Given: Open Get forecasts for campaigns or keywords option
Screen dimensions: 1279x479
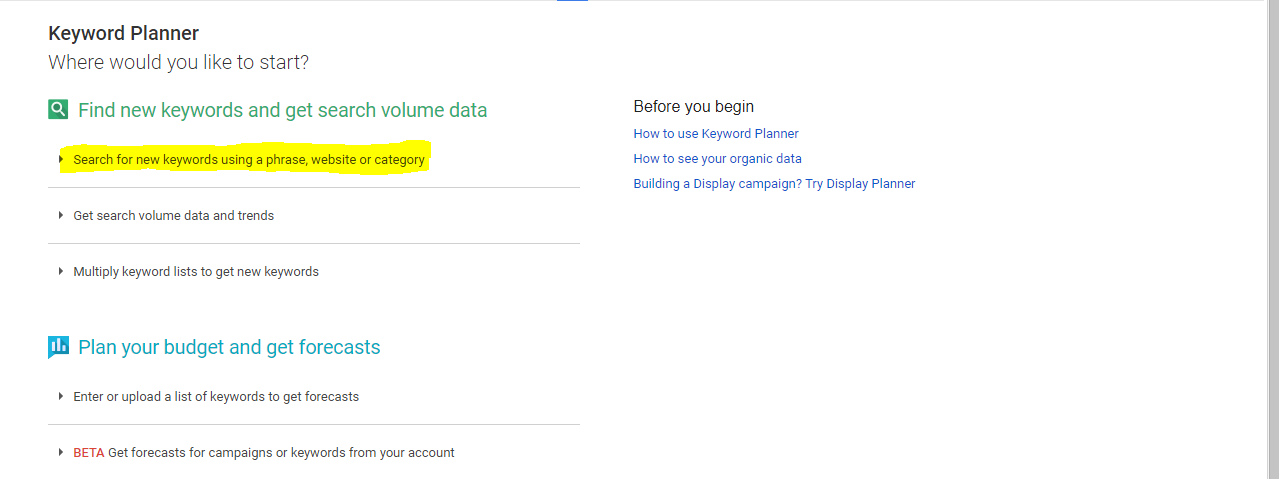Looking at the screenshot, I should click(281, 453).
